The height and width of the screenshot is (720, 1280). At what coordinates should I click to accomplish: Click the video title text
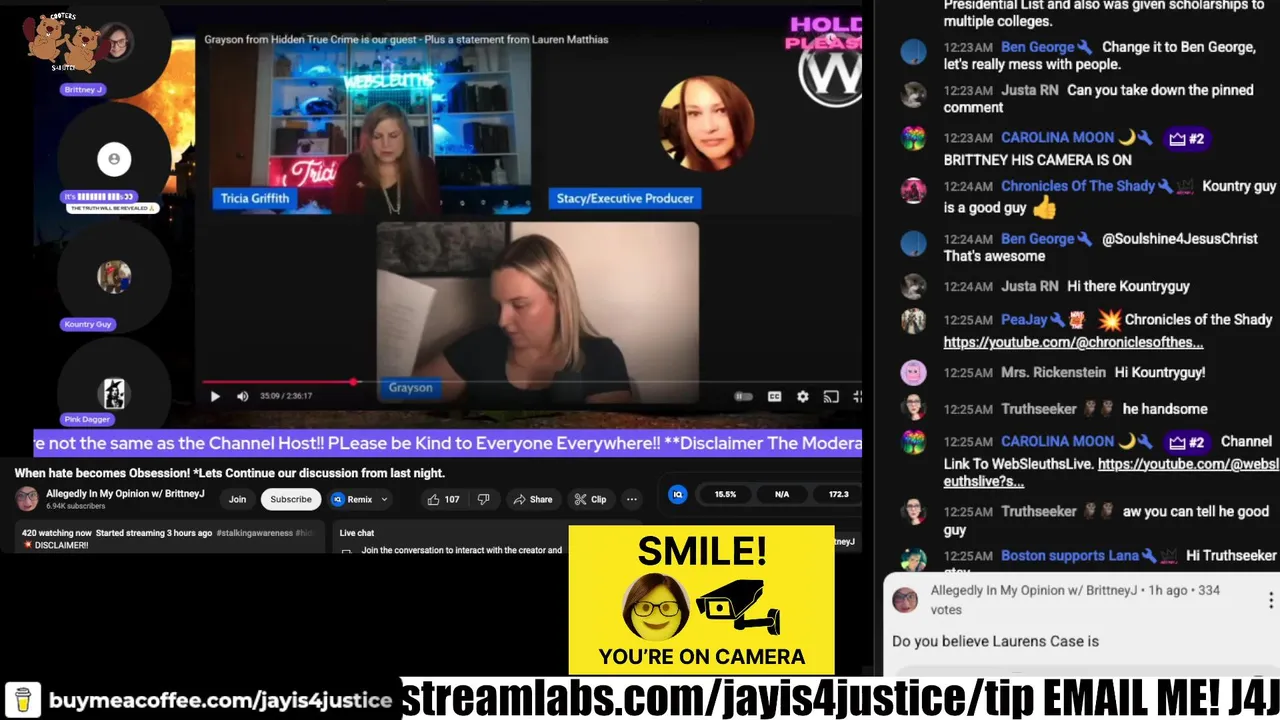230,473
